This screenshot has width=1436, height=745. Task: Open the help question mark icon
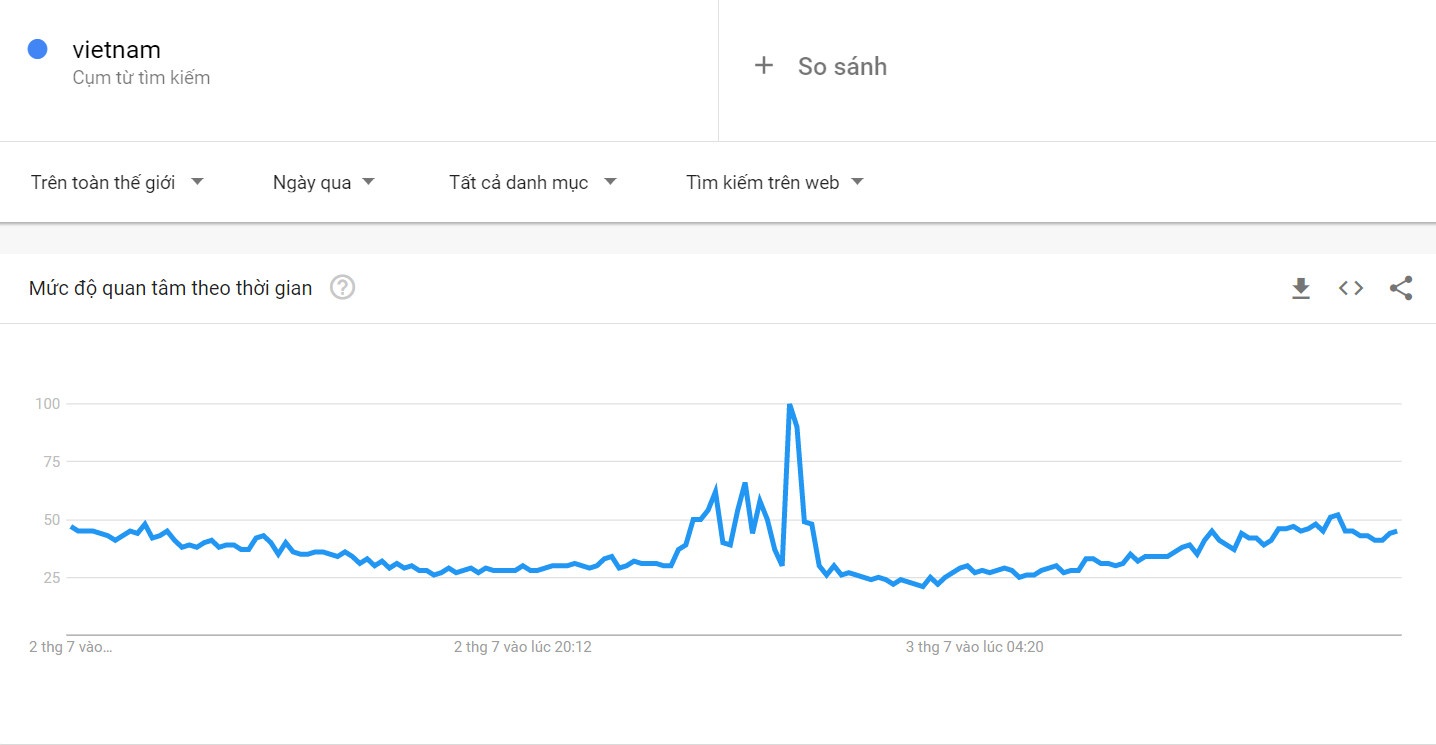[343, 288]
